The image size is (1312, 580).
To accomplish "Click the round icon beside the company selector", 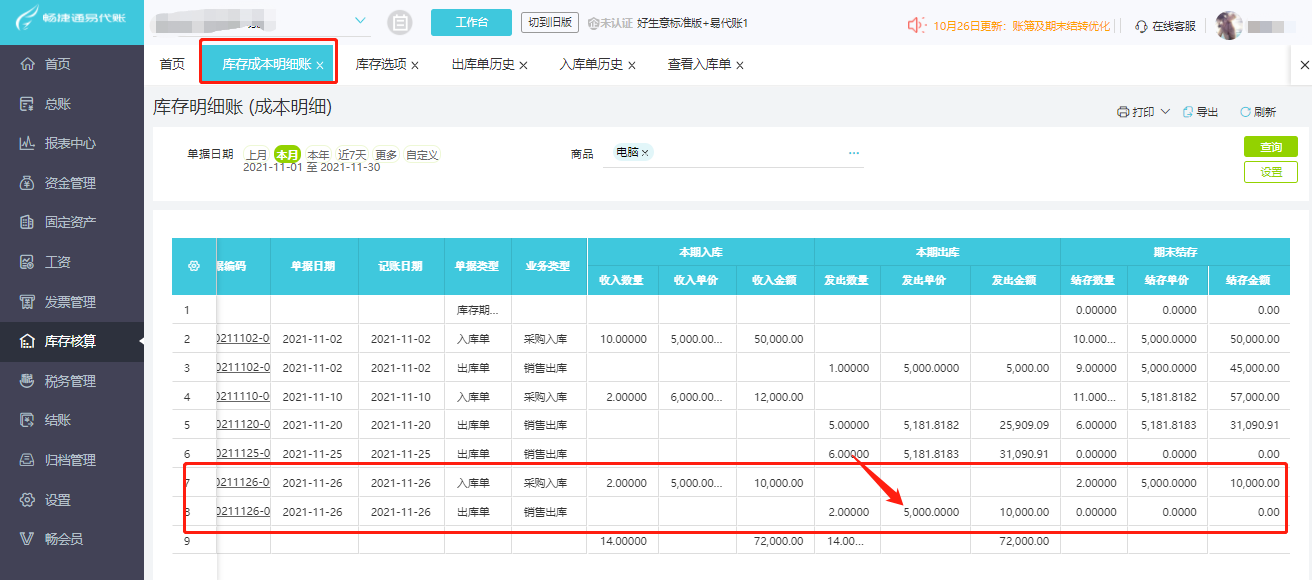I will (x=400, y=22).
